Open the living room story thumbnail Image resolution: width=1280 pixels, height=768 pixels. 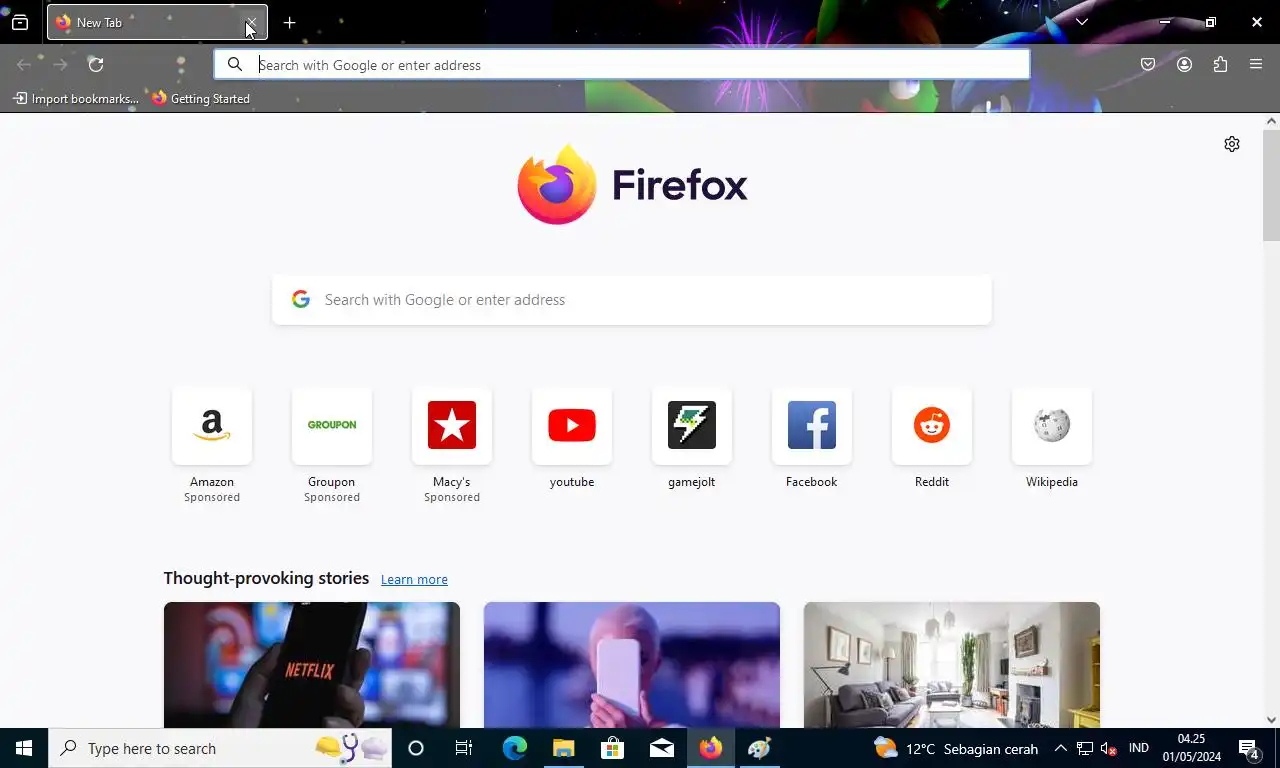click(x=952, y=665)
